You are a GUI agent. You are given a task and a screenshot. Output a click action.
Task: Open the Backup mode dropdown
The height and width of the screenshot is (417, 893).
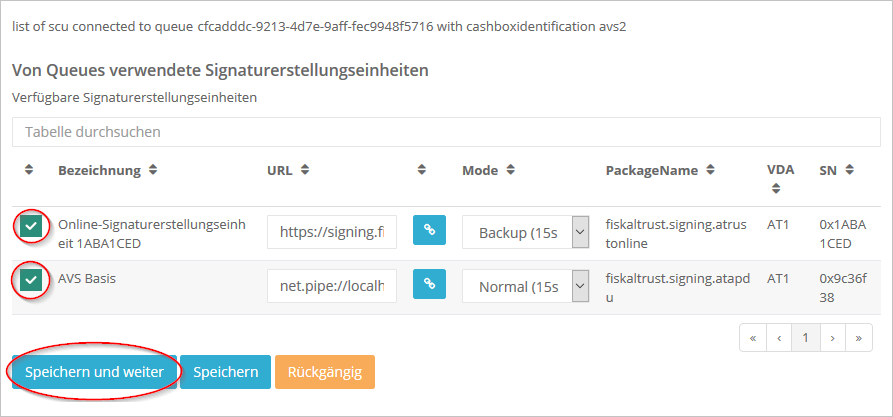click(x=525, y=232)
